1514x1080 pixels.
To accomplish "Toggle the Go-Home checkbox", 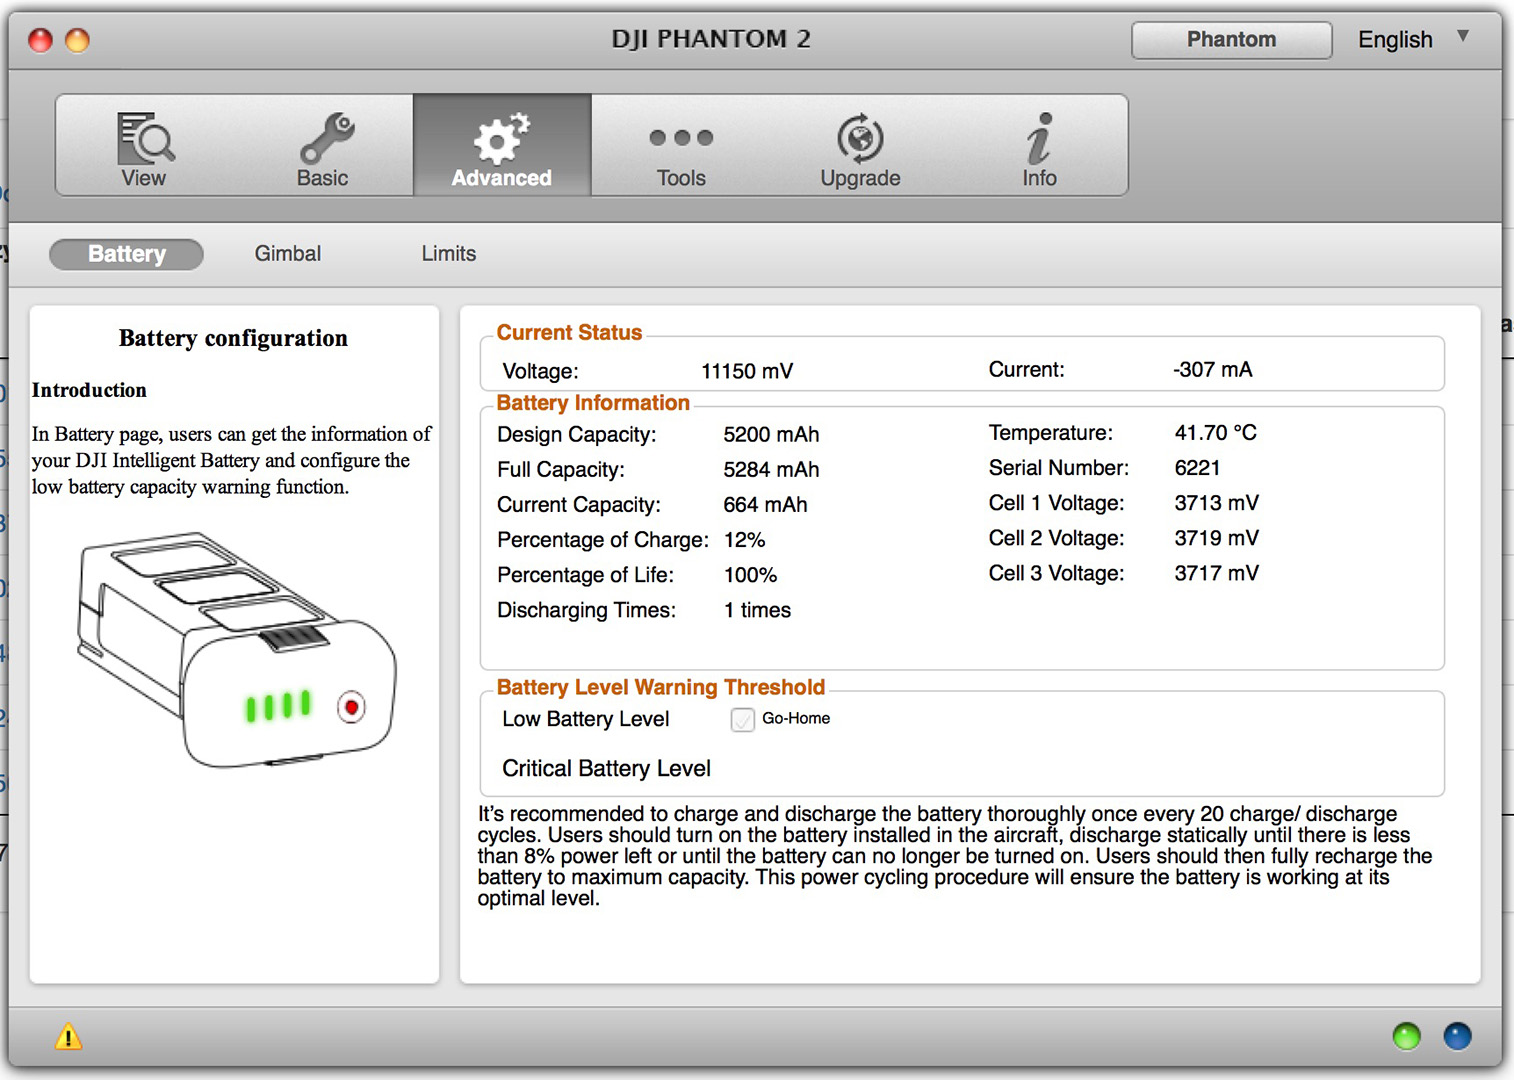I will pos(742,720).
